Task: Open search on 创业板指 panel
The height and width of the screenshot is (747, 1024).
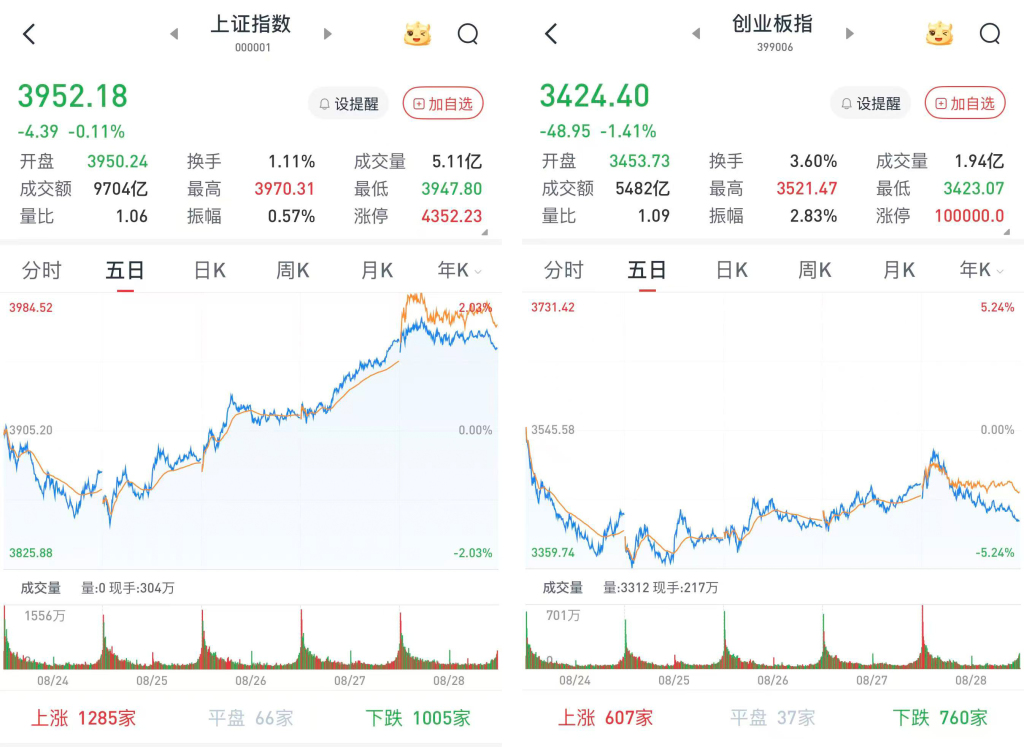Action: (x=990, y=34)
